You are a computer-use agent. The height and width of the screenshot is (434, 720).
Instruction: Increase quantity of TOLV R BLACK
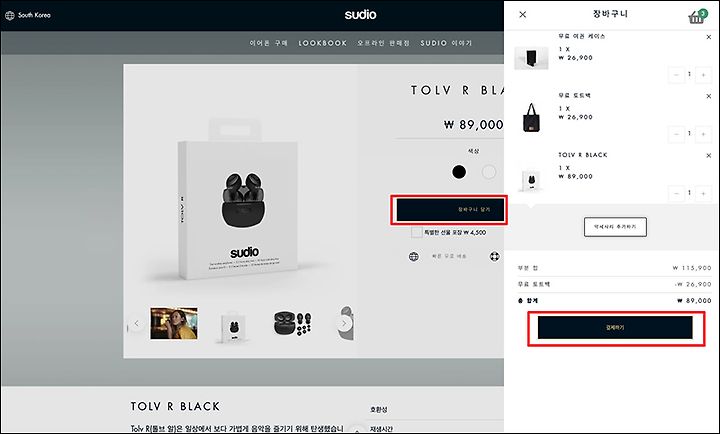point(703,194)
